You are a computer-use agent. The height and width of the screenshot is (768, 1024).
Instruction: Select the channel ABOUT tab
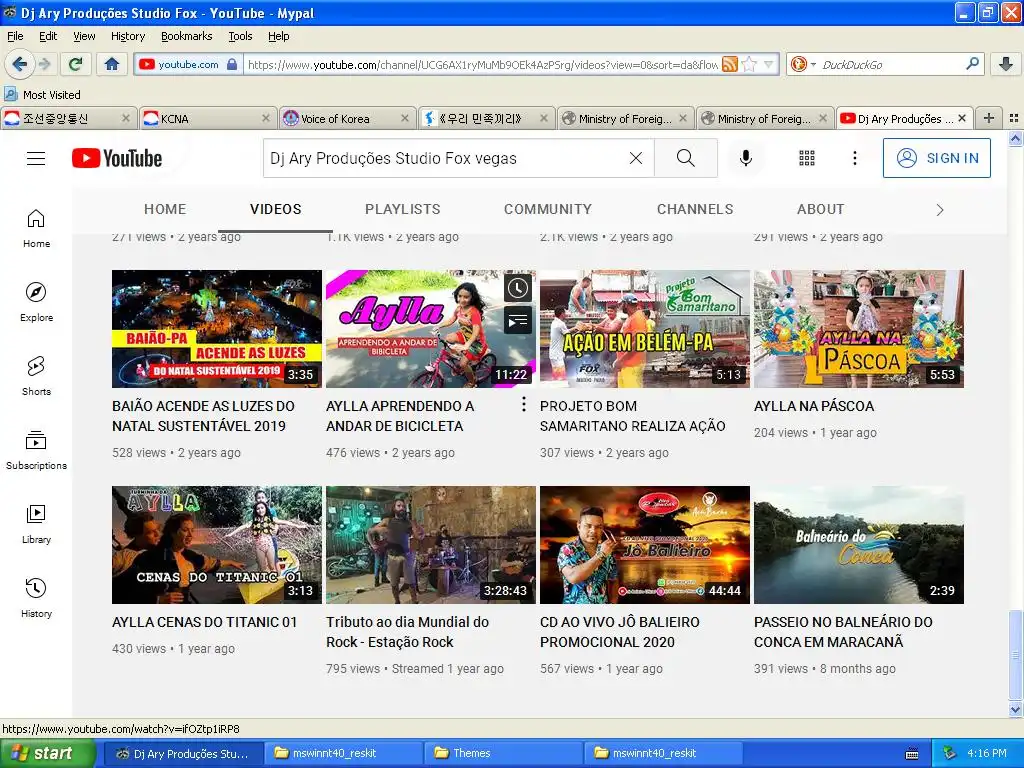point(820,209)
